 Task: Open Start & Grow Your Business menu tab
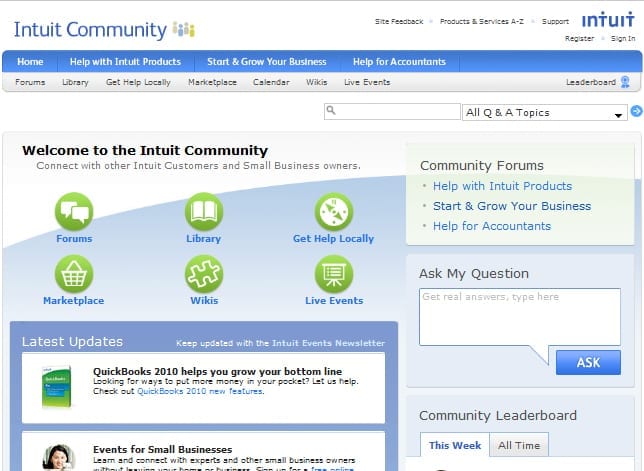267,62
